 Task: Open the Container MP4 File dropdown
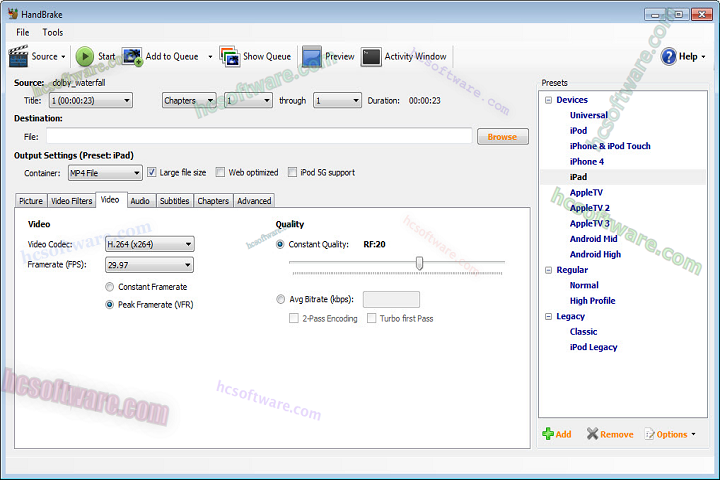(x=105, y=173)
